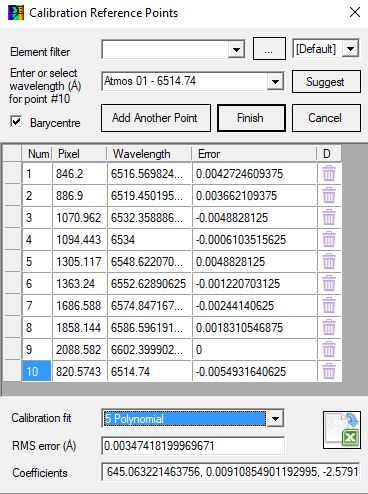Click error cell 0.003662109375

point(254,196)
